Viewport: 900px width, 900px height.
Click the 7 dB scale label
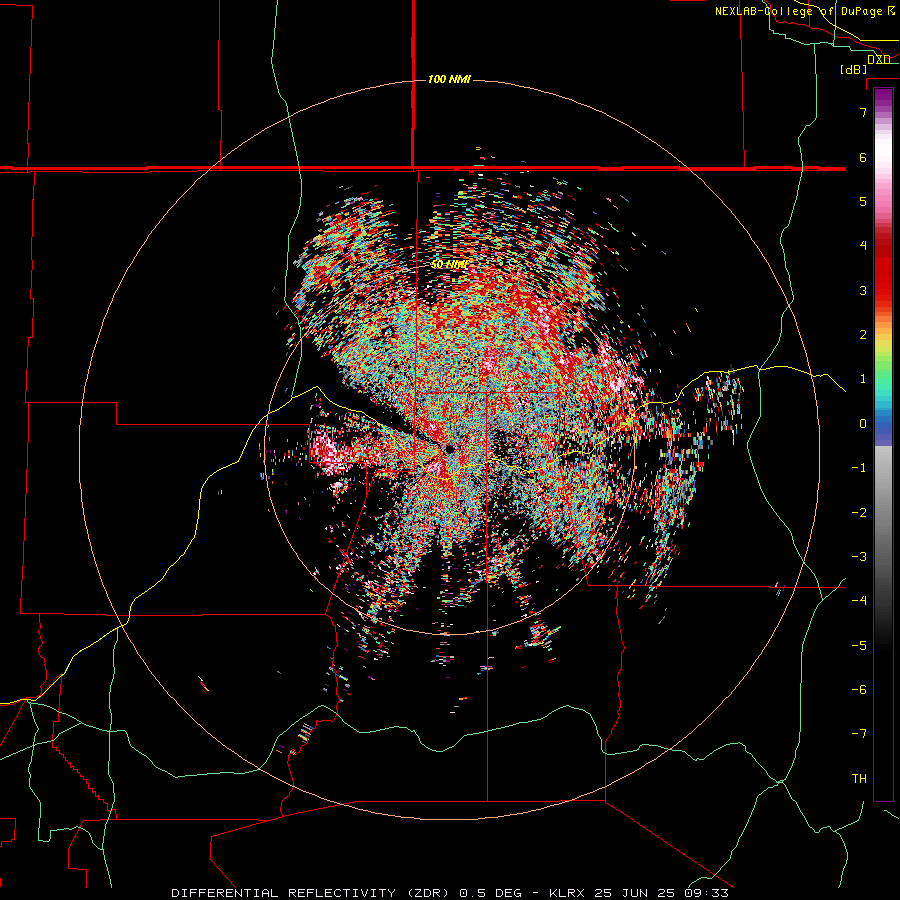(863, 112)
